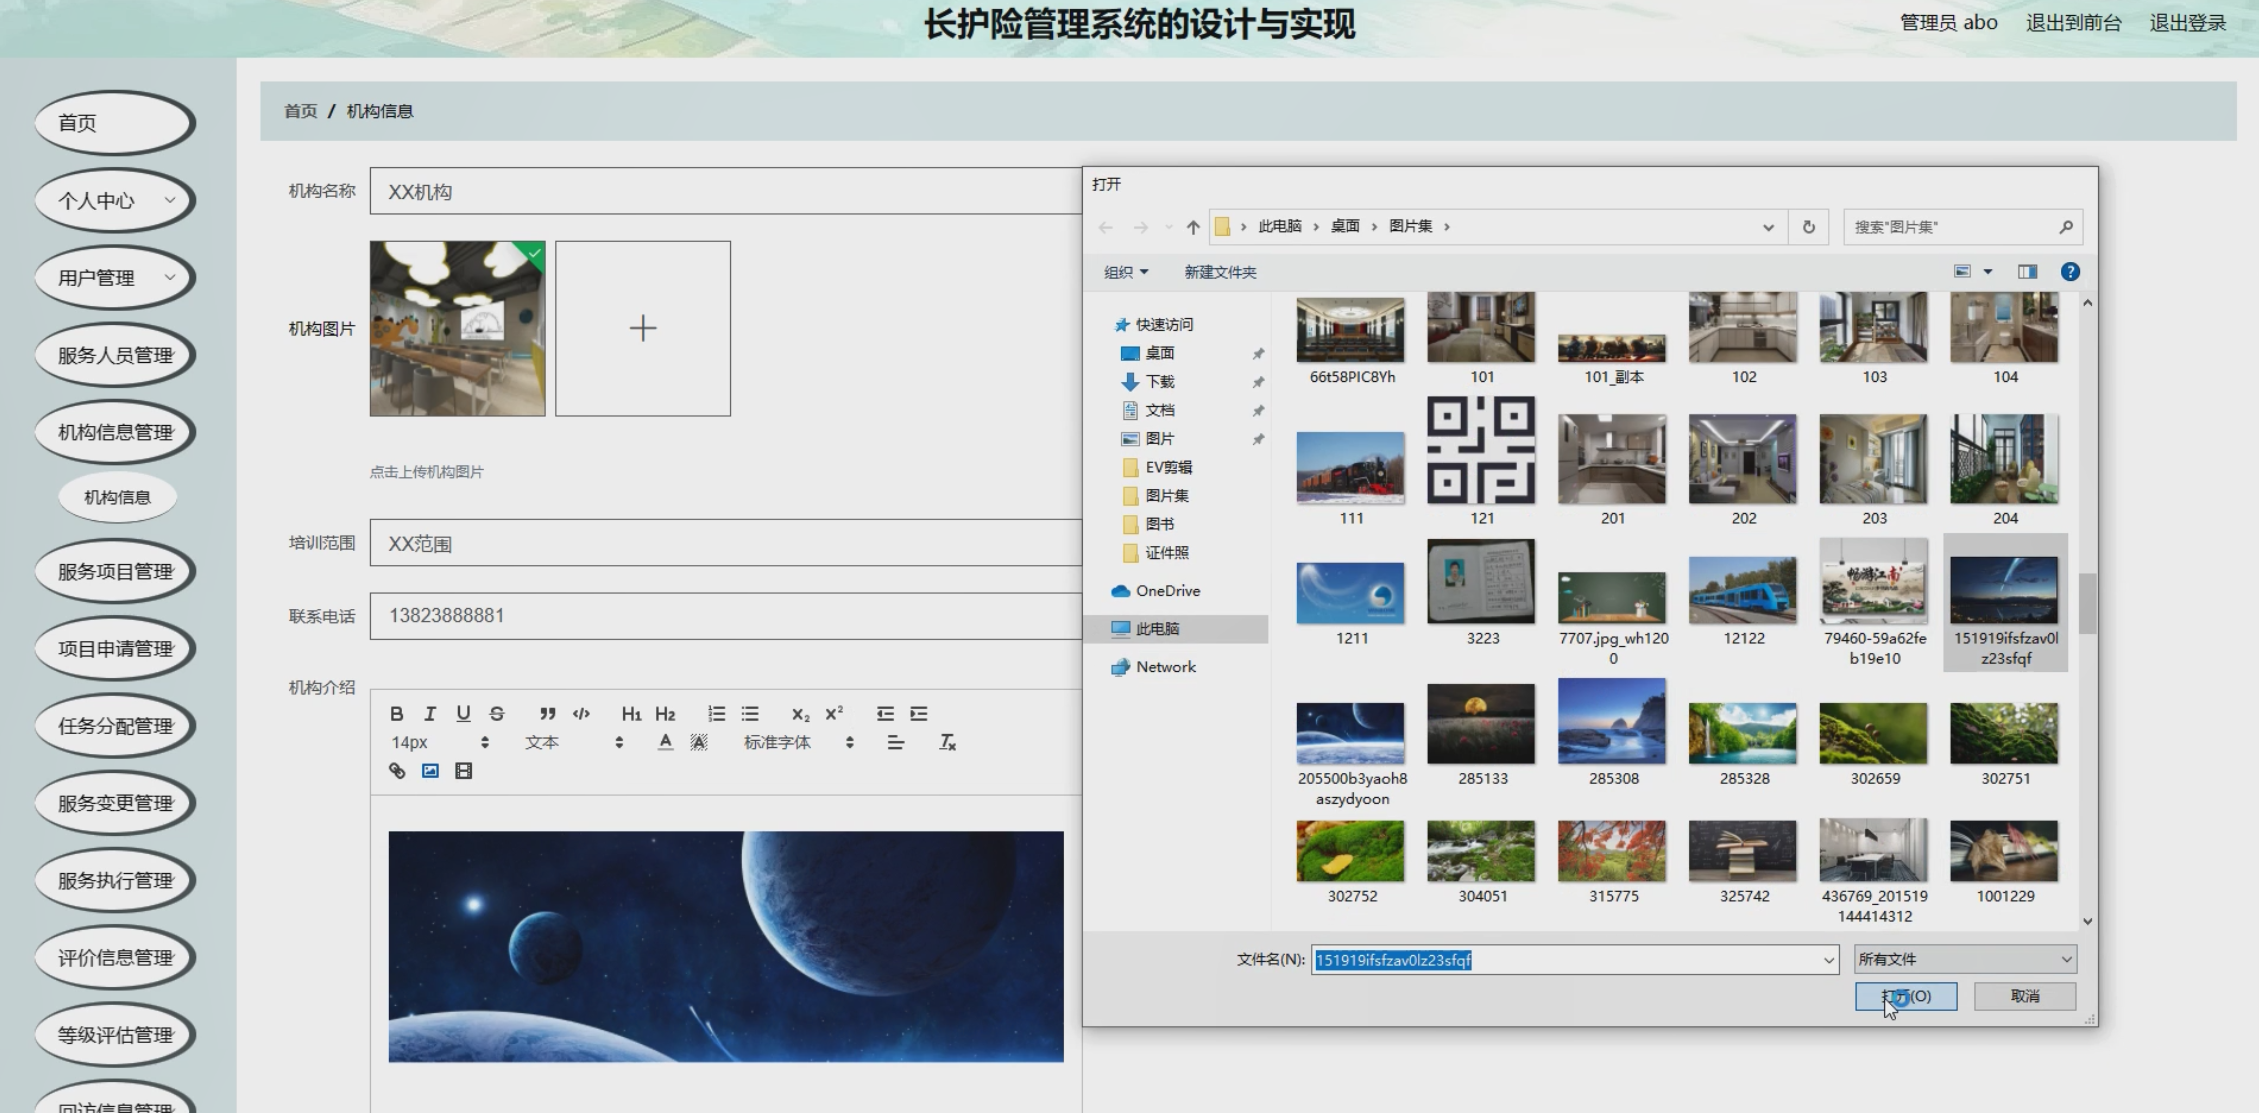Click the 取消 button in dialog
Screen dimensions: 2259x1113
(x=2024, y=996)
